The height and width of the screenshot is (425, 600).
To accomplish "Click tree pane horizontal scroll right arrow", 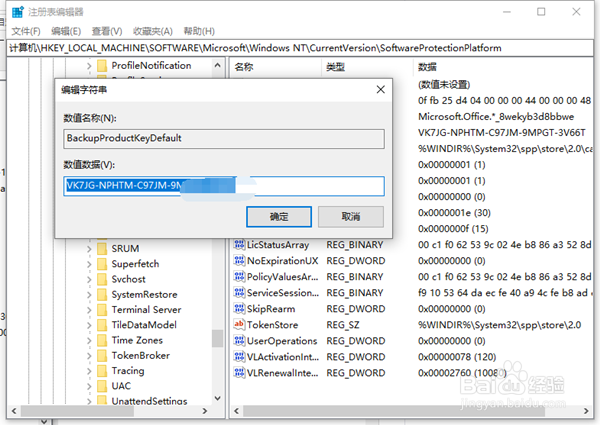I will [x=205, y=411].
